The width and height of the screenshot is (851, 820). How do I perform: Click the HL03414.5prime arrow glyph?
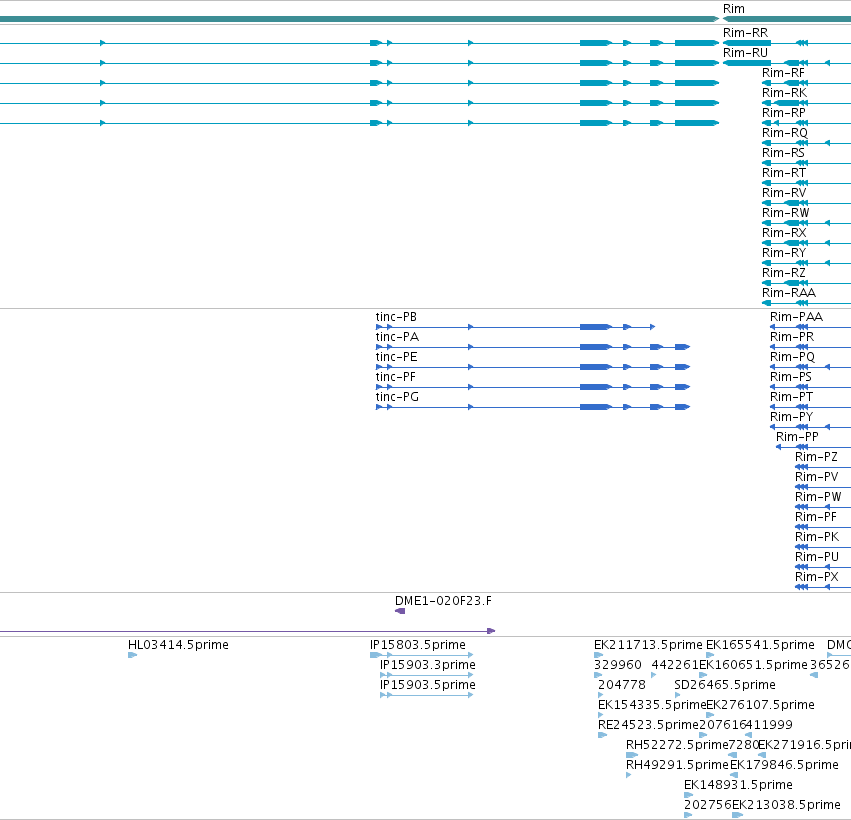pos(132,656)
